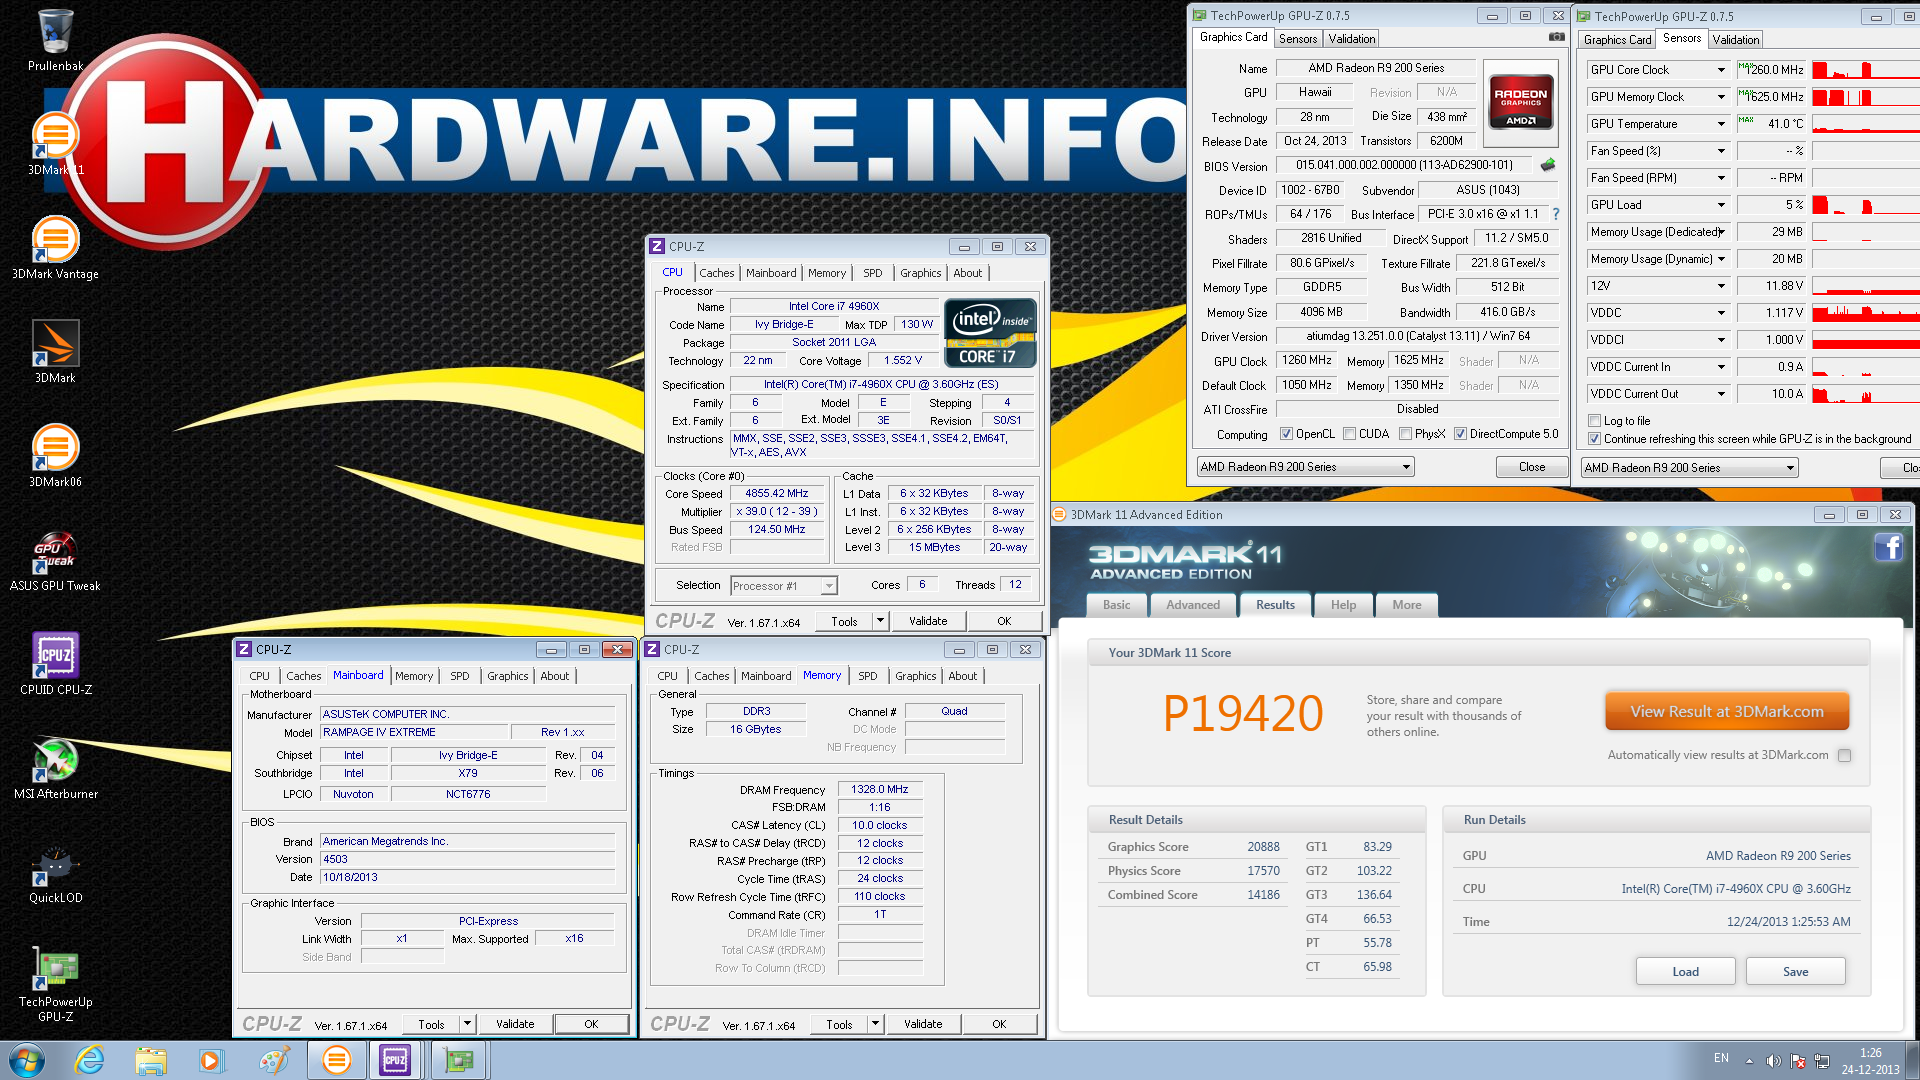Open graphics card selector in GPU-Z Graphics Card window
The width and height of the screenshot is (1920, 1080).
coord(1306,467)
